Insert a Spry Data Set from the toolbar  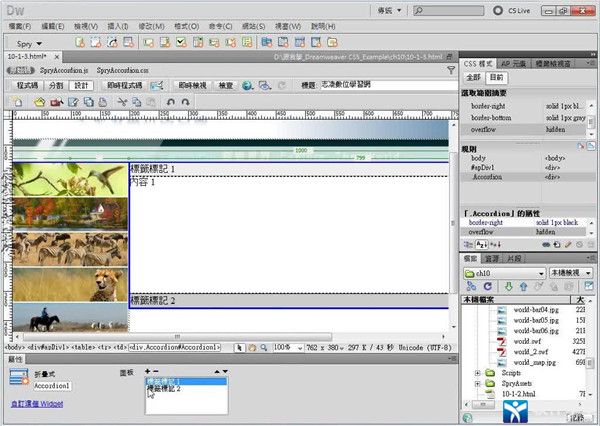click(80, 42)
